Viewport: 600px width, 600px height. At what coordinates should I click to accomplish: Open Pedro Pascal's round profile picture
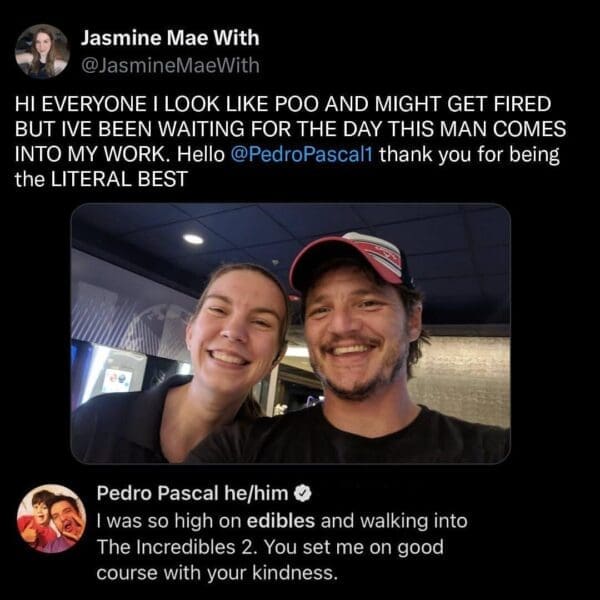tap(52, 518)
